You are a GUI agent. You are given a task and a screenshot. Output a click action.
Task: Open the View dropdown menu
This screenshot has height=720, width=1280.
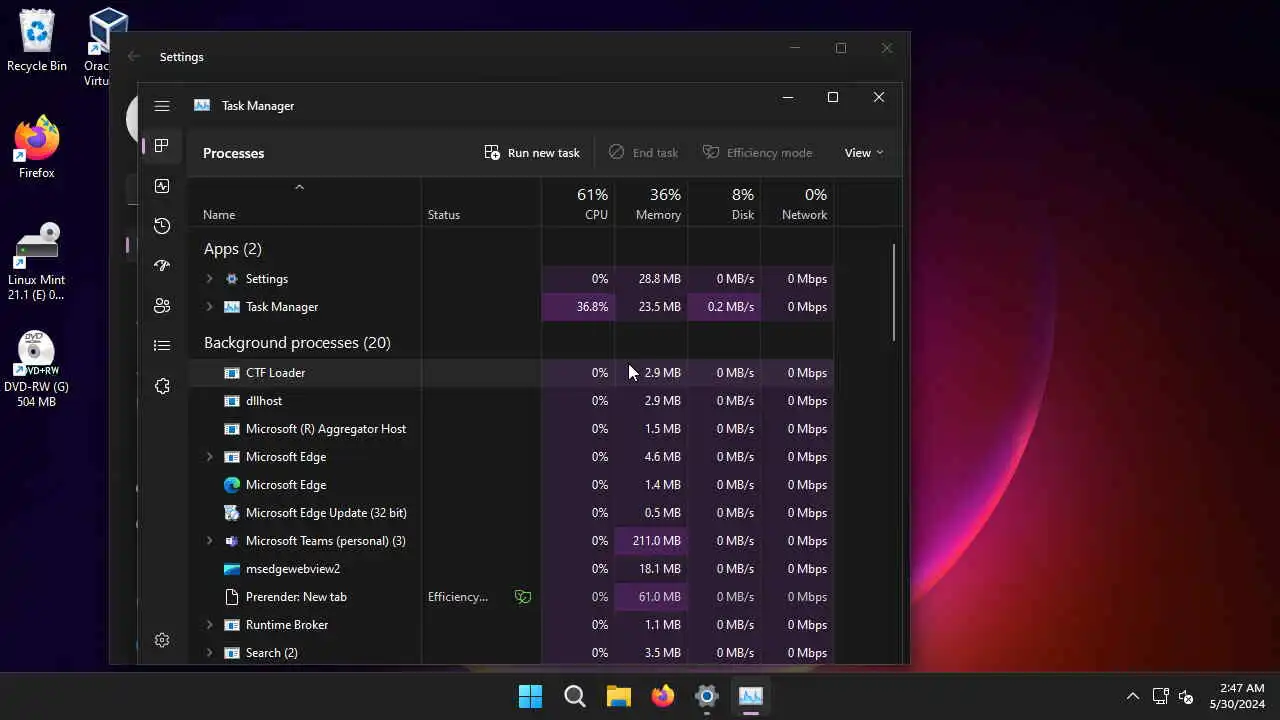click(864, 153)
